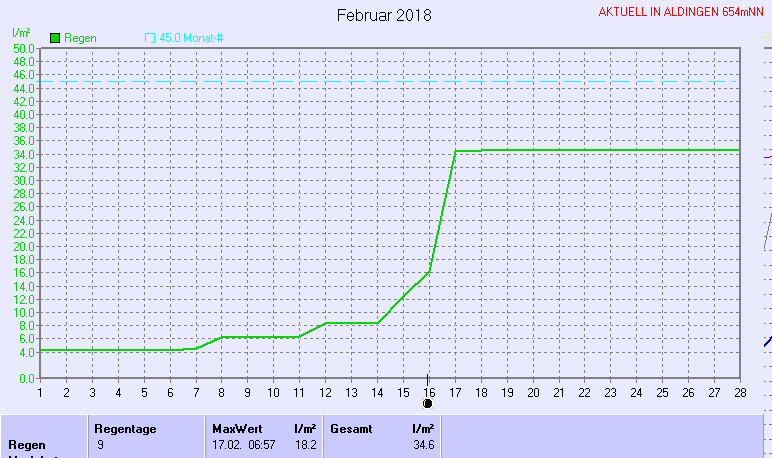Click the 0.0 y-axis minimum label
This screenshot has height=458, width=772.
(27, 379)
